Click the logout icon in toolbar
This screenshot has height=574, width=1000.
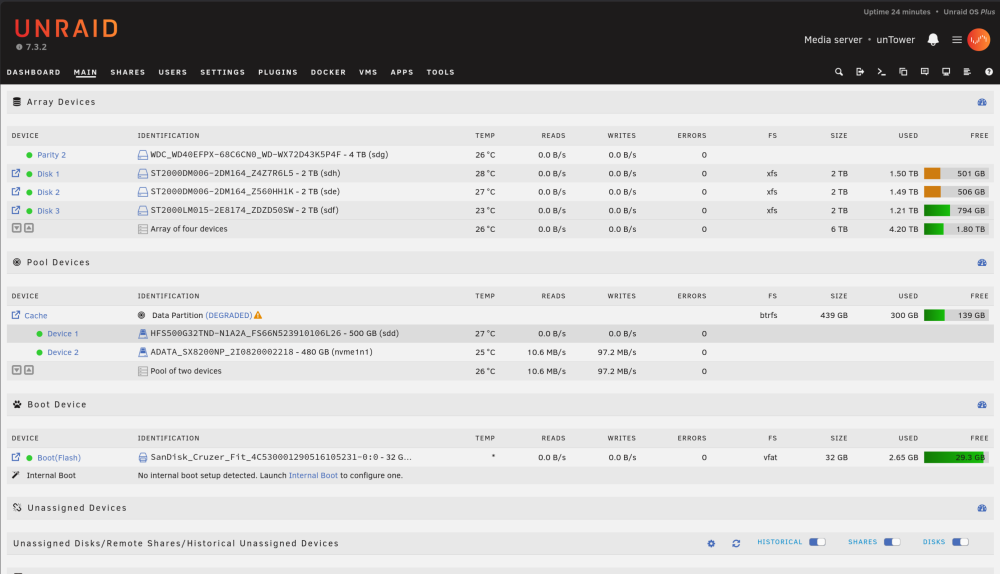tap(860, 72)
